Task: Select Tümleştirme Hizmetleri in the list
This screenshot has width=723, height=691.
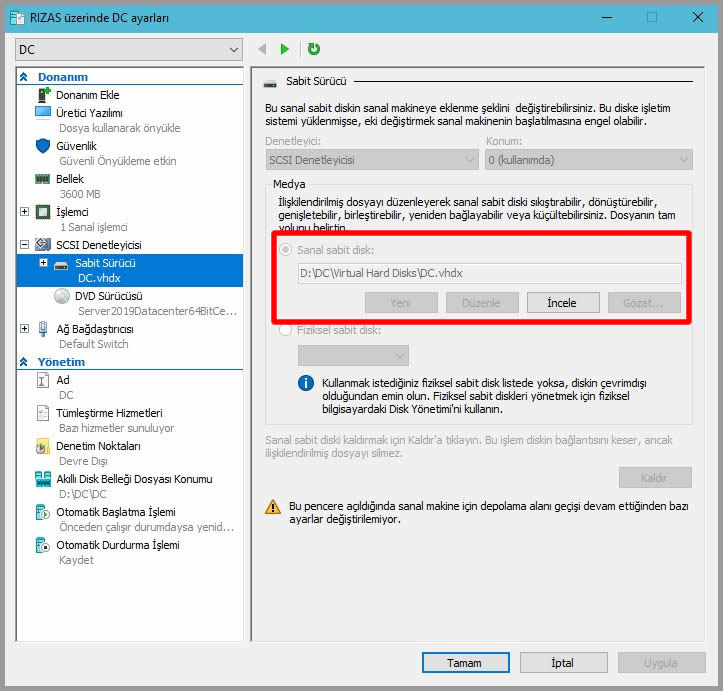Action: point(109,413)
